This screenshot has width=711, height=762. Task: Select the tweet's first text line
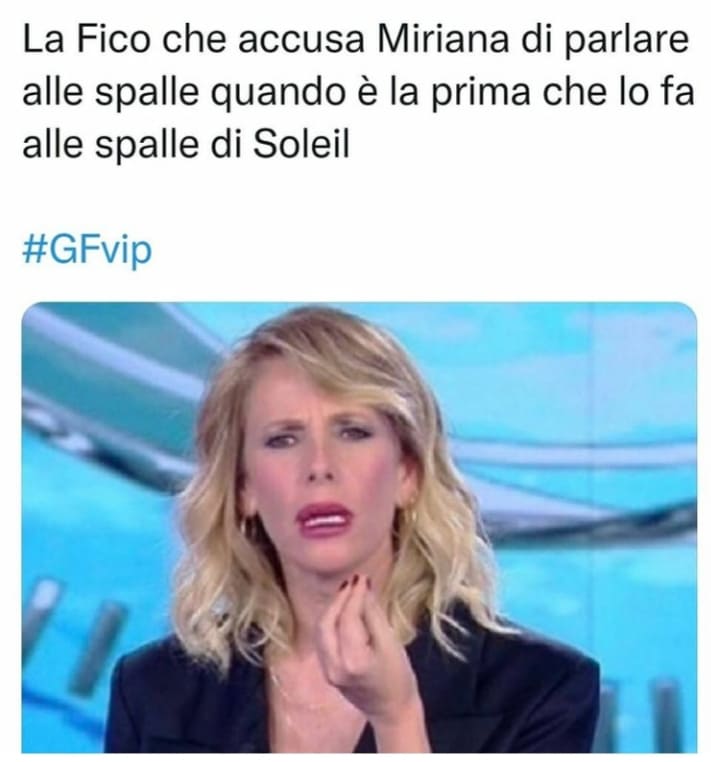(x=355, y=39)
